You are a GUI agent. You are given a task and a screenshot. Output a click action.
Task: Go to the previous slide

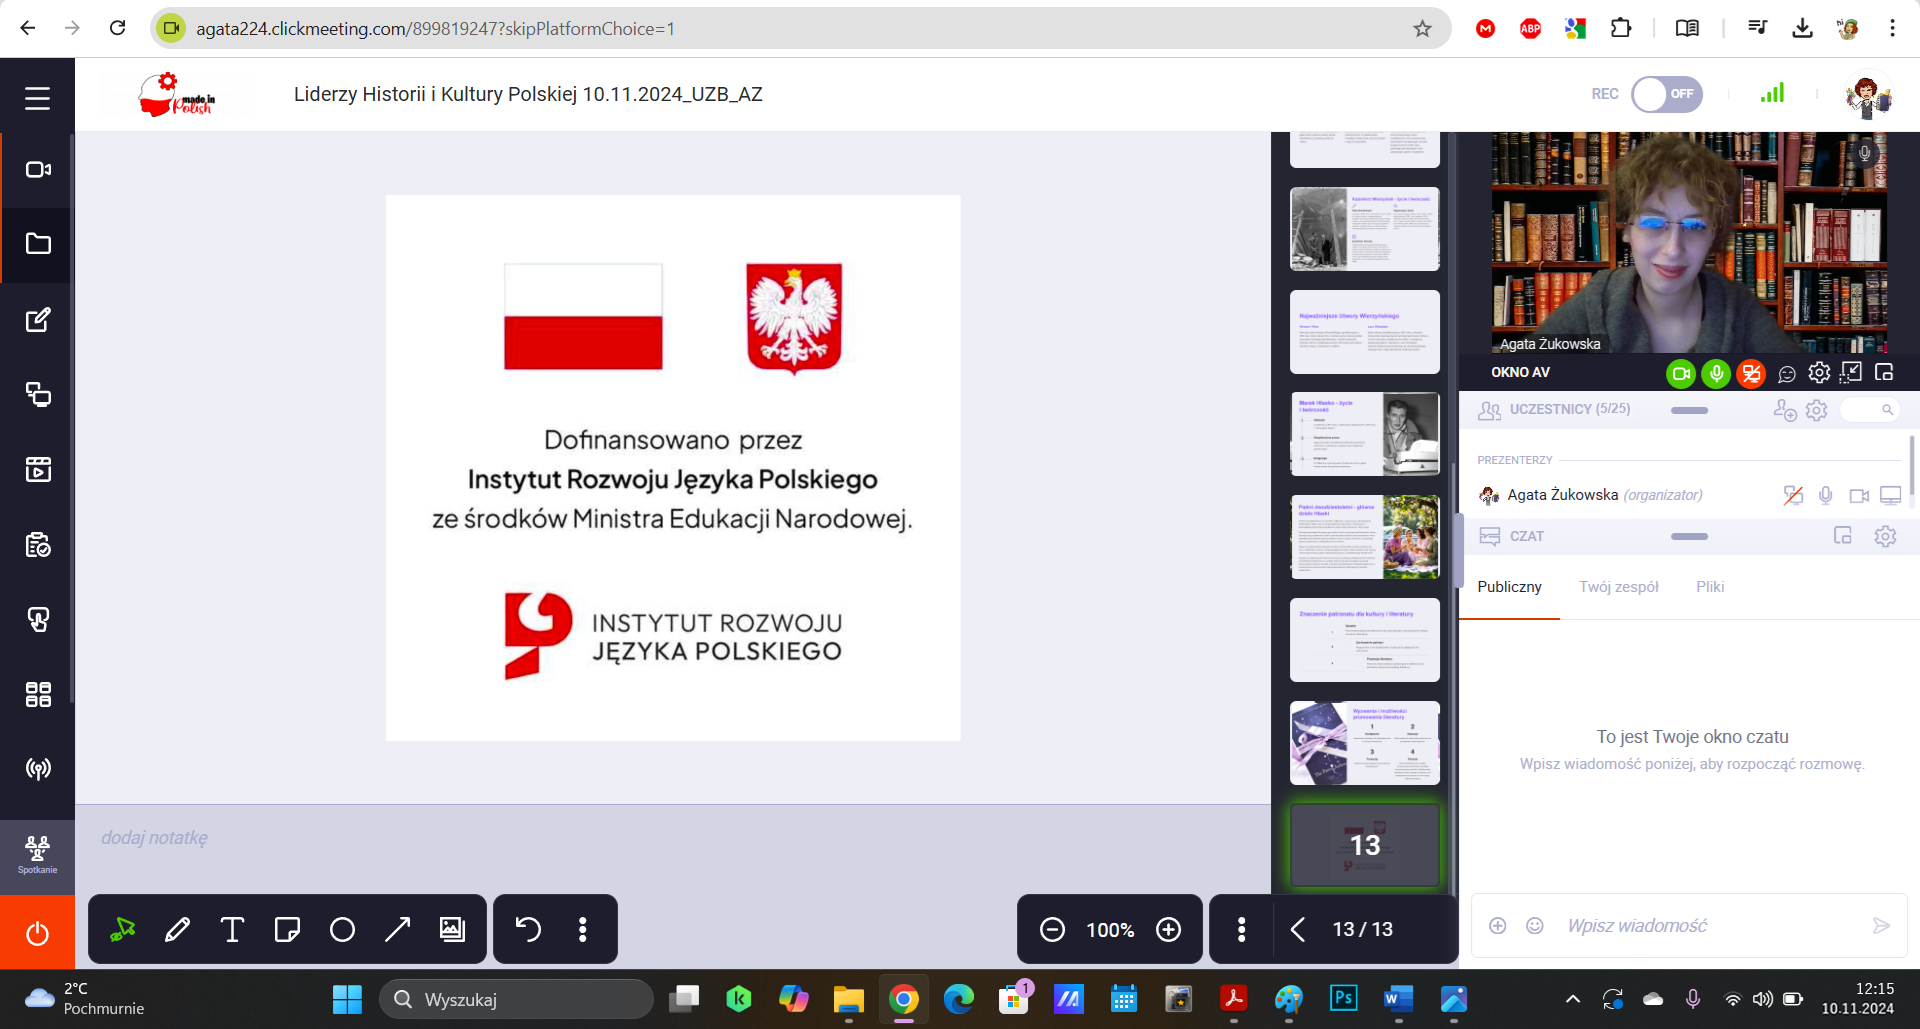1298,929
